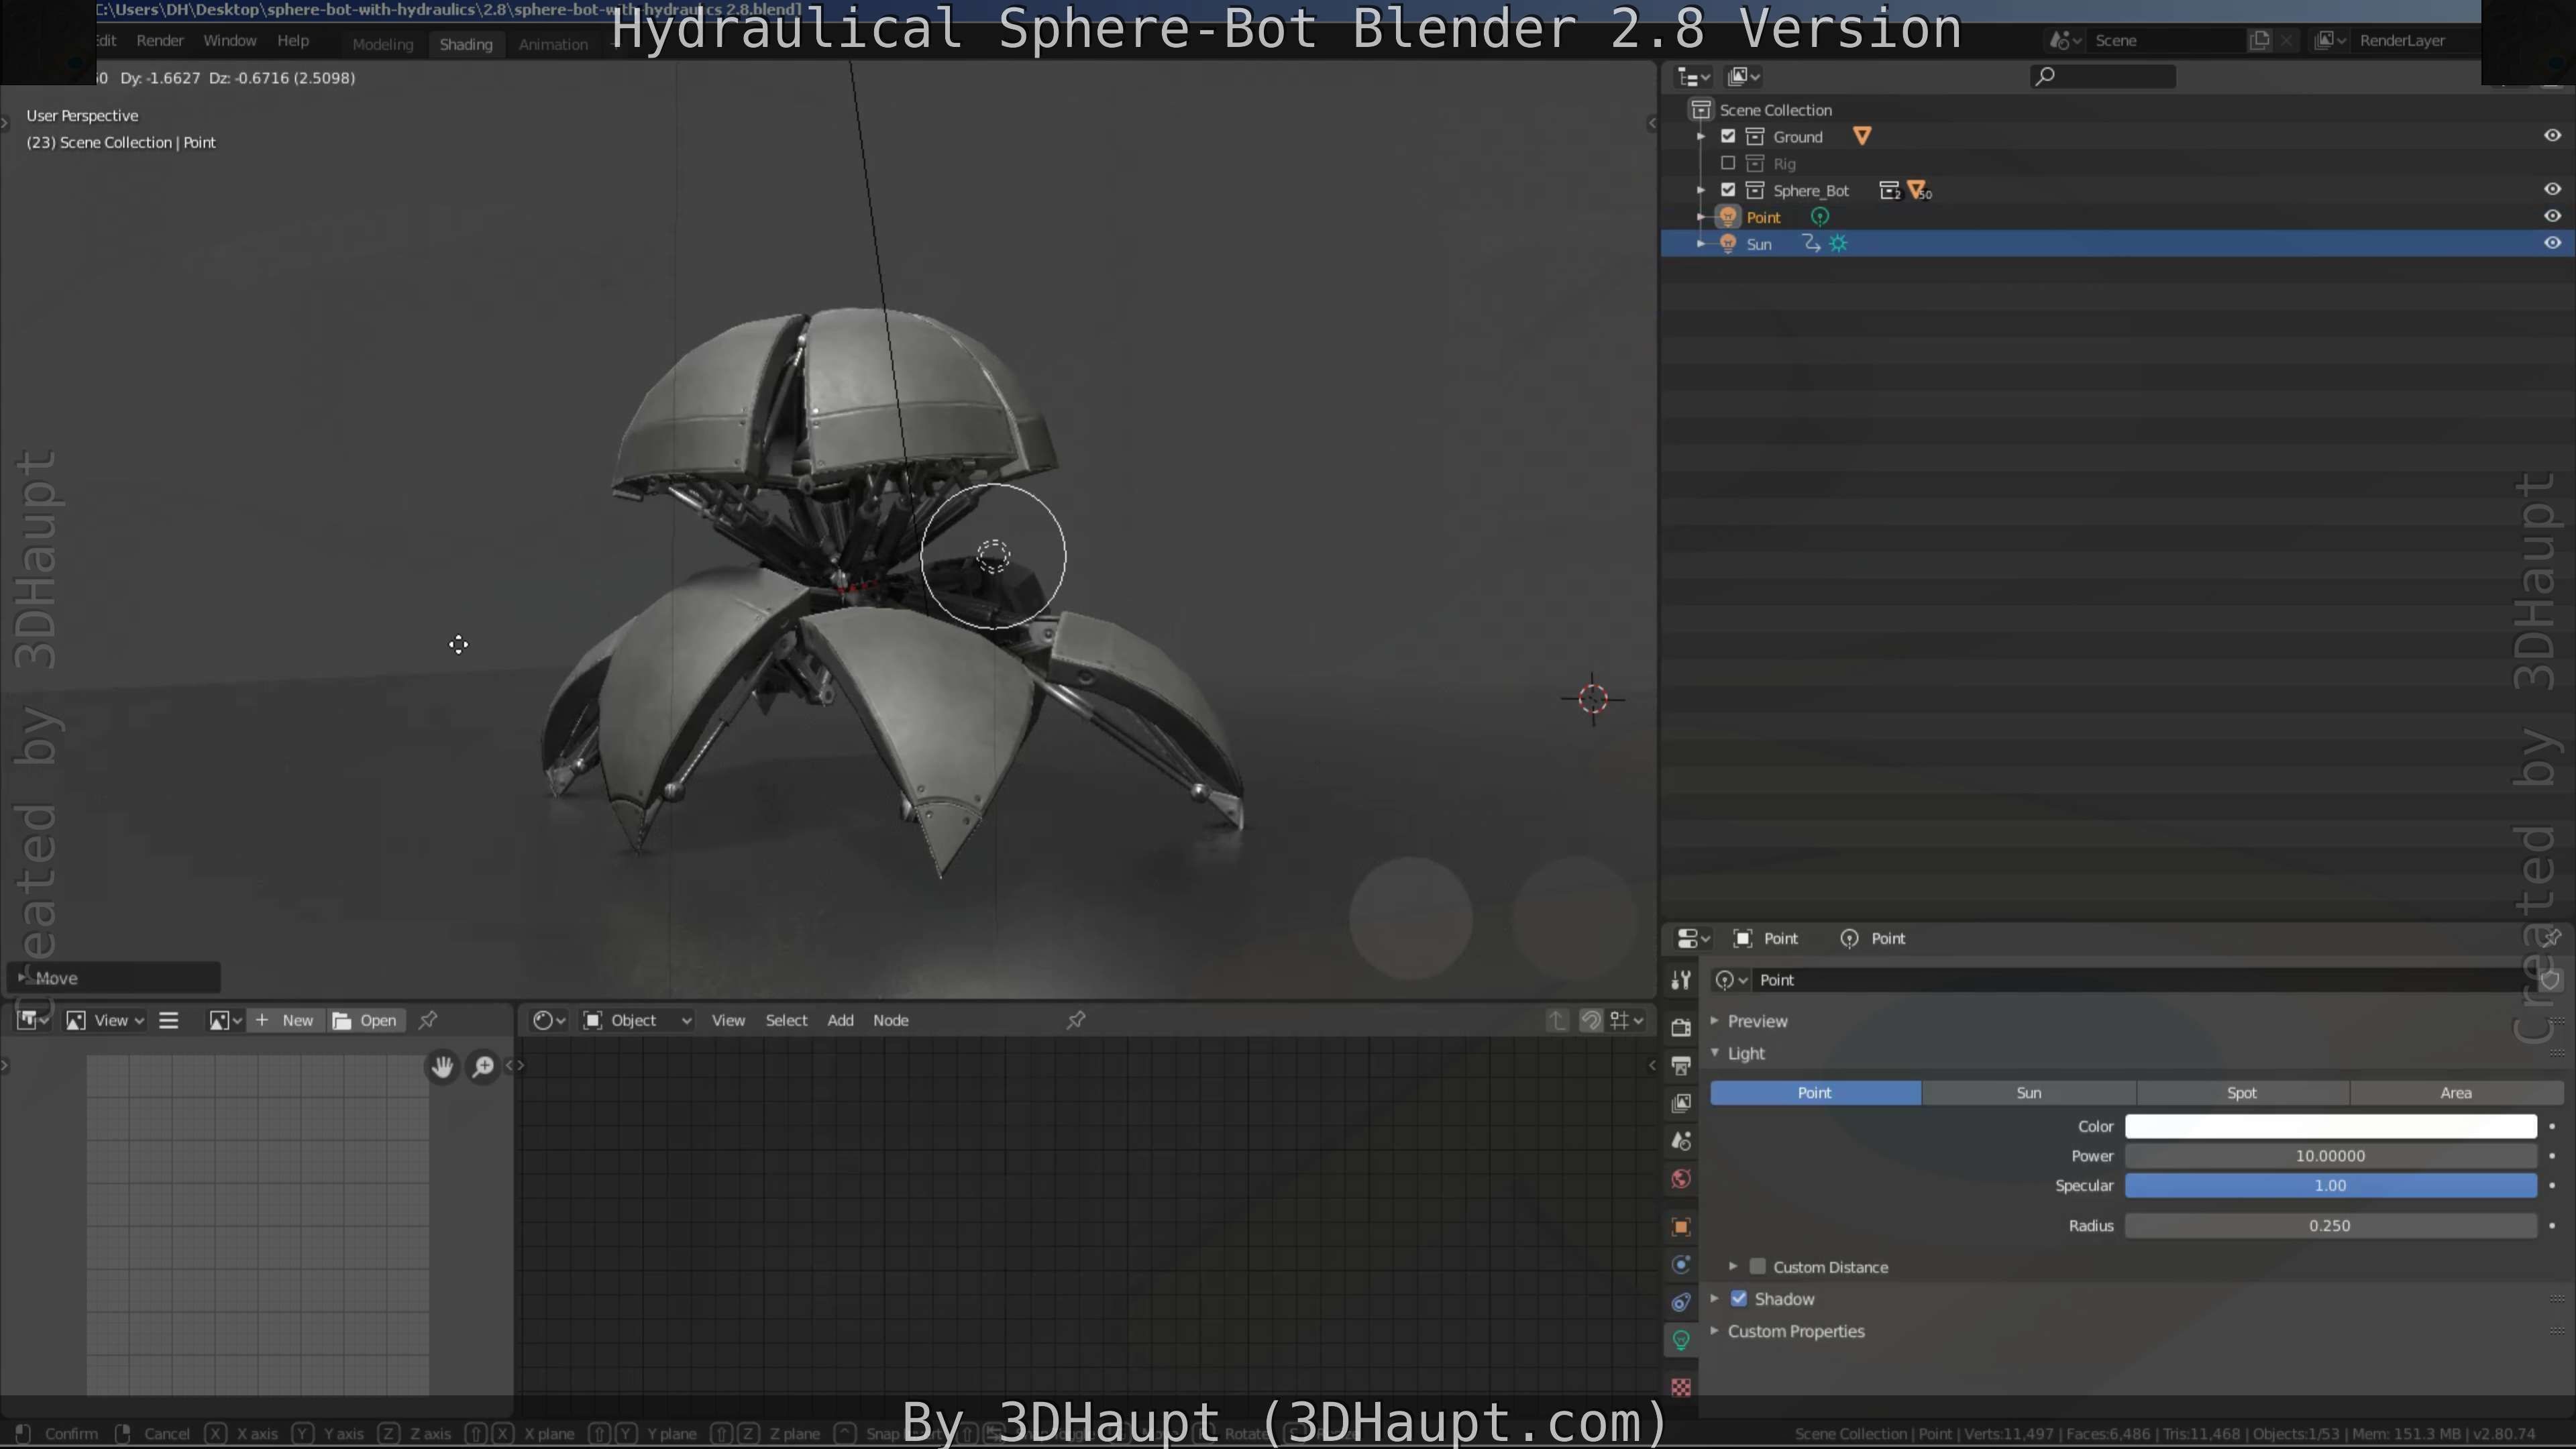
Task: Open the Texture properties checker icon
Action: [x=1681, y=1388]
